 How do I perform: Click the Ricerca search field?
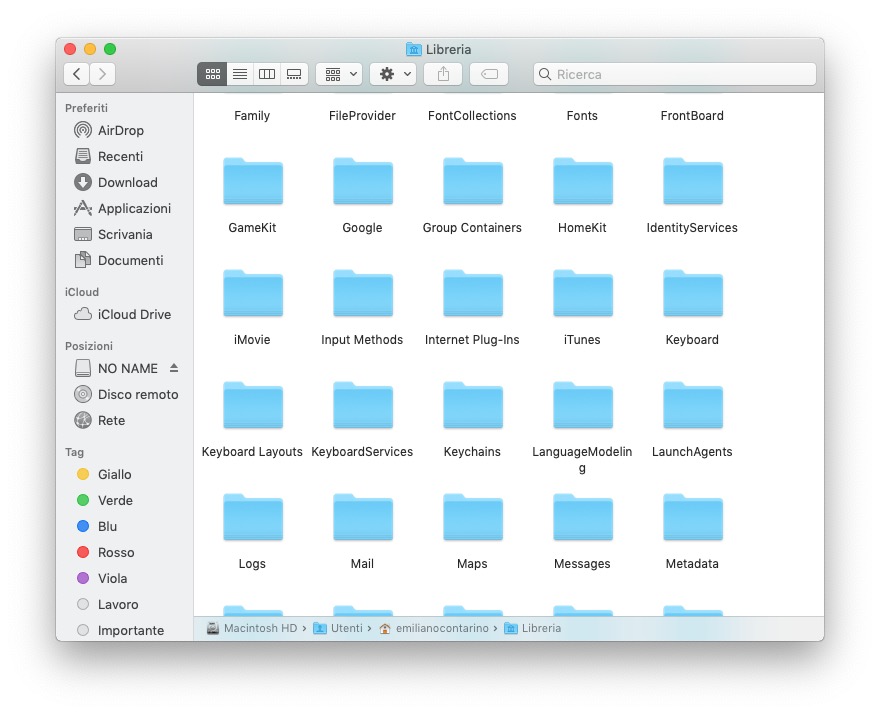tap(673, 74)
